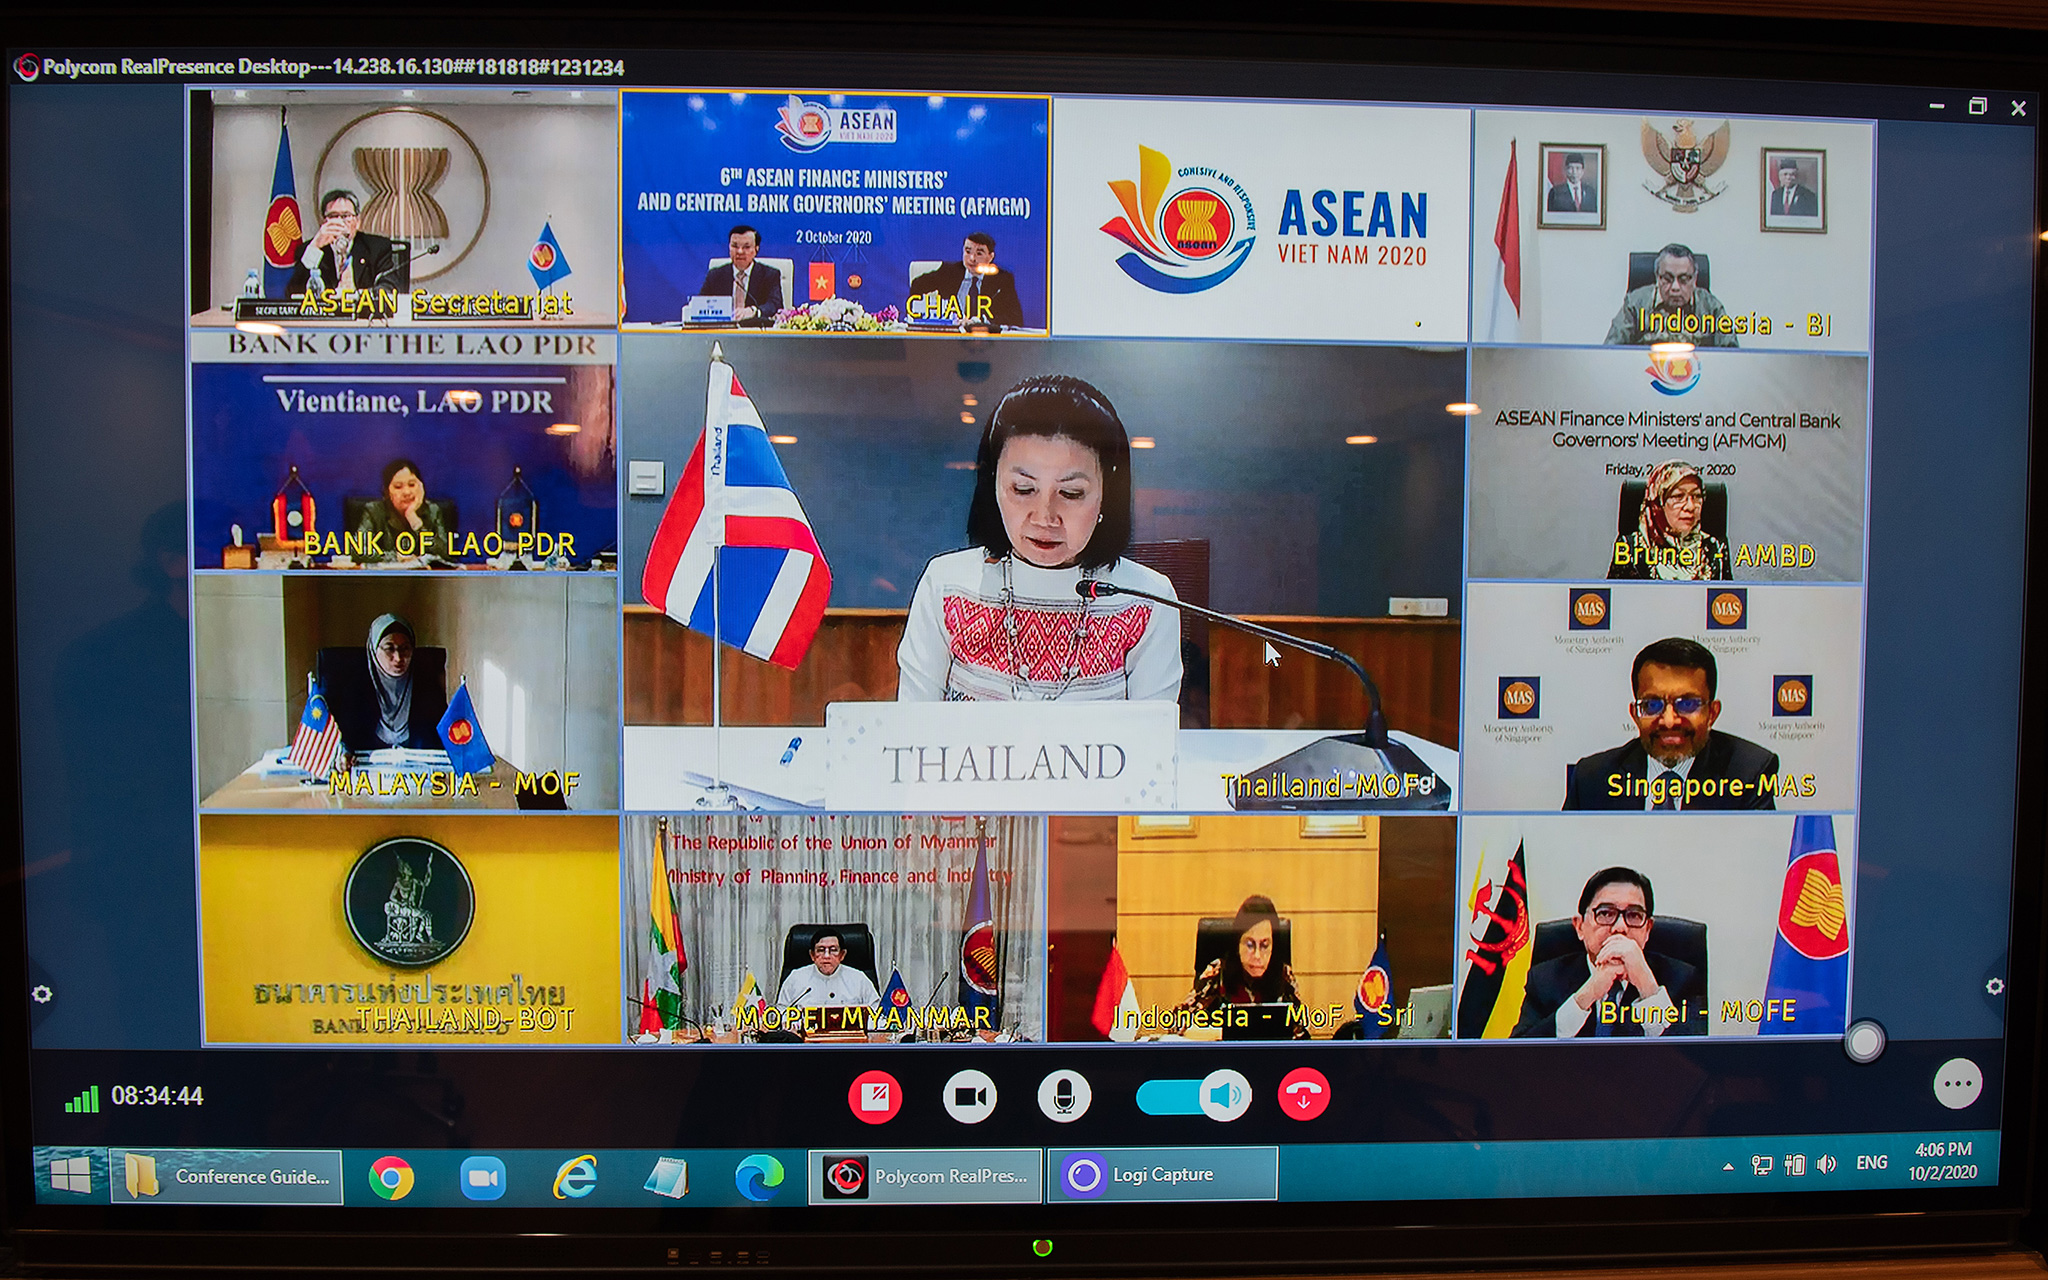Expand the hidden system tray icons arrow
This screenshot has width=2048, height=1280.
pos(1728,1166)
